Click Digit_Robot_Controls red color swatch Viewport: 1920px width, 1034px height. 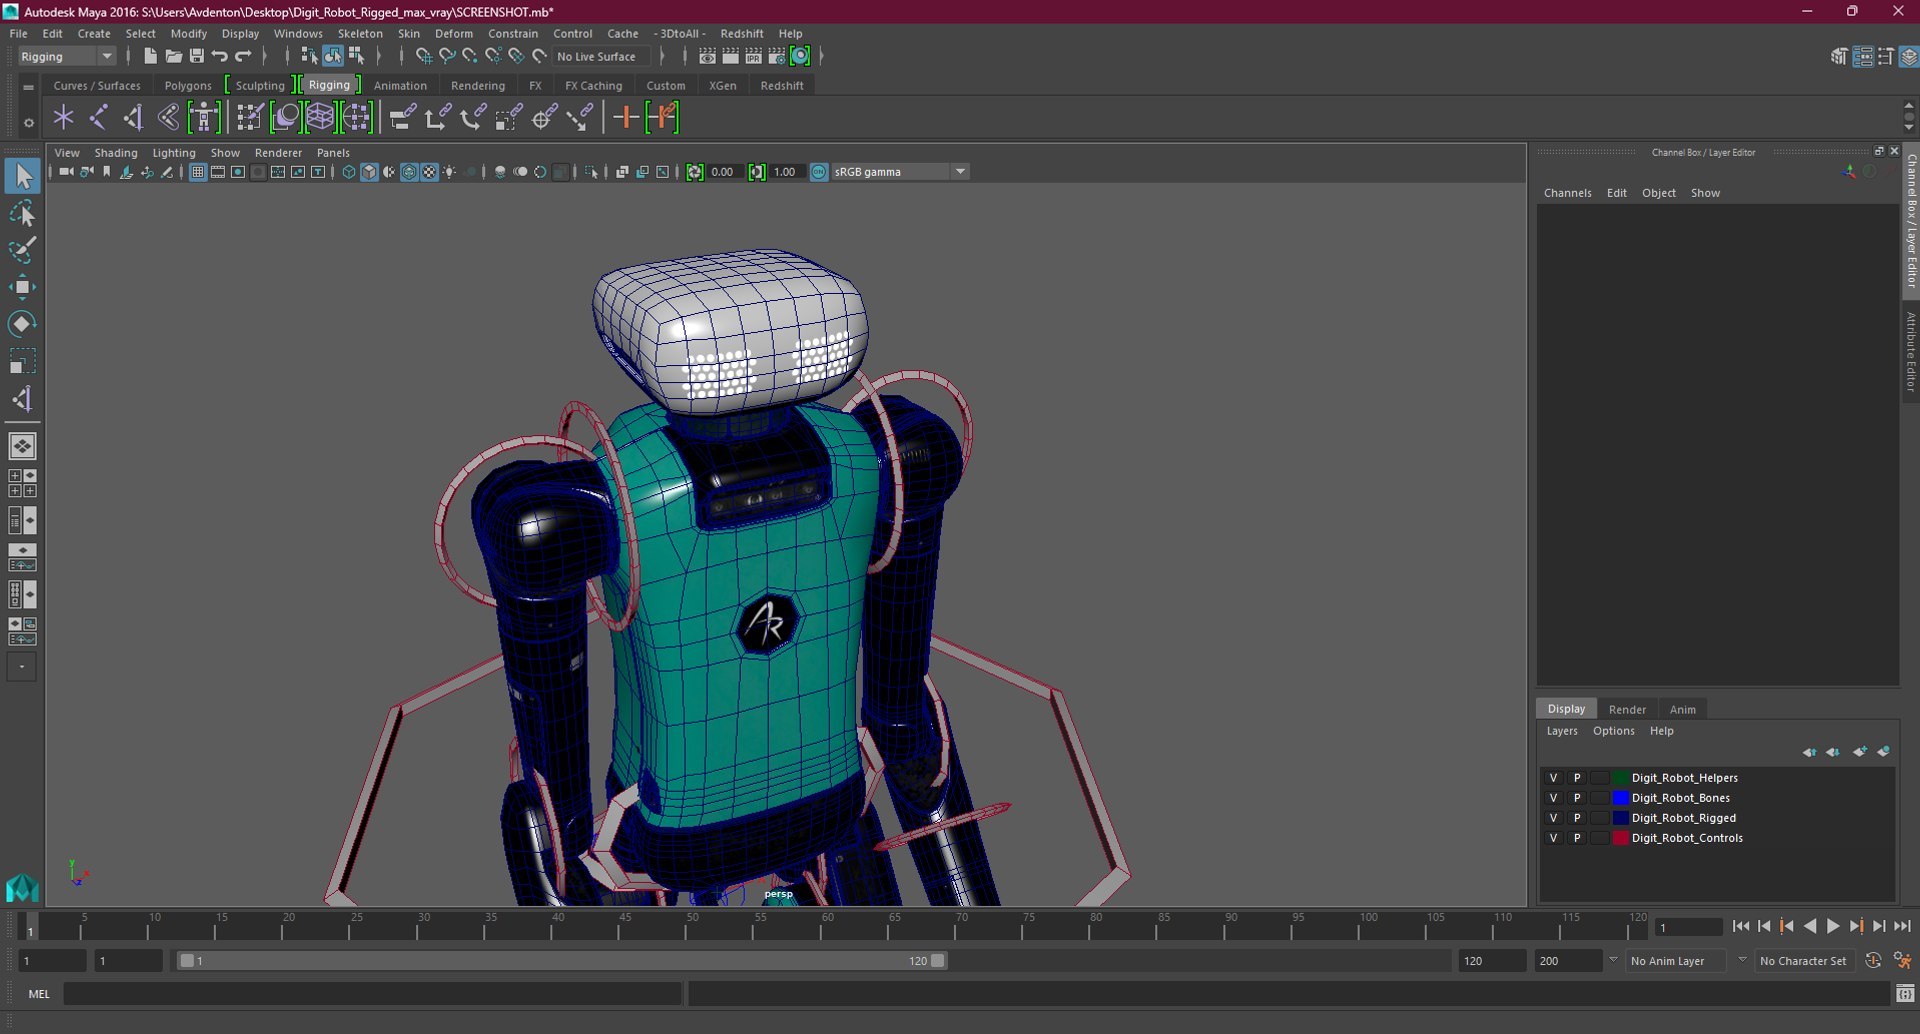tap(1621, 838)
